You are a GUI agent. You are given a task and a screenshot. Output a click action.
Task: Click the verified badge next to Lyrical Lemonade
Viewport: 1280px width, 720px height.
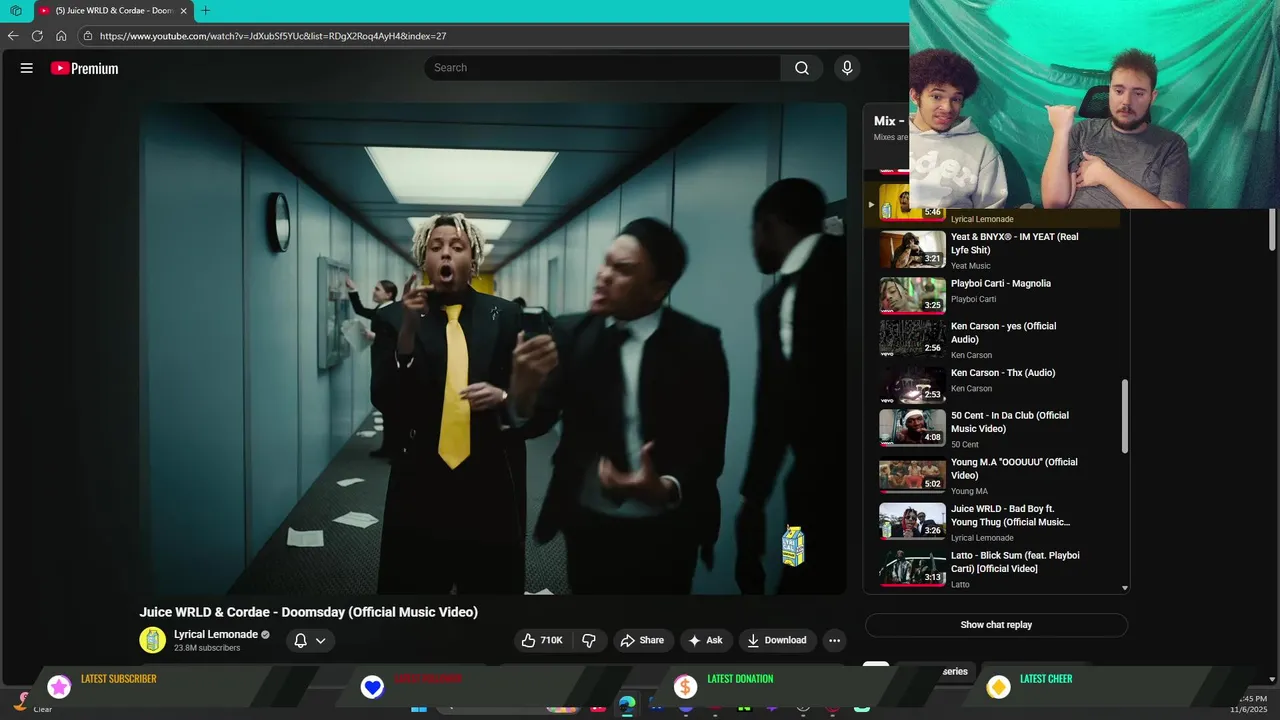(x=266, y=635)
